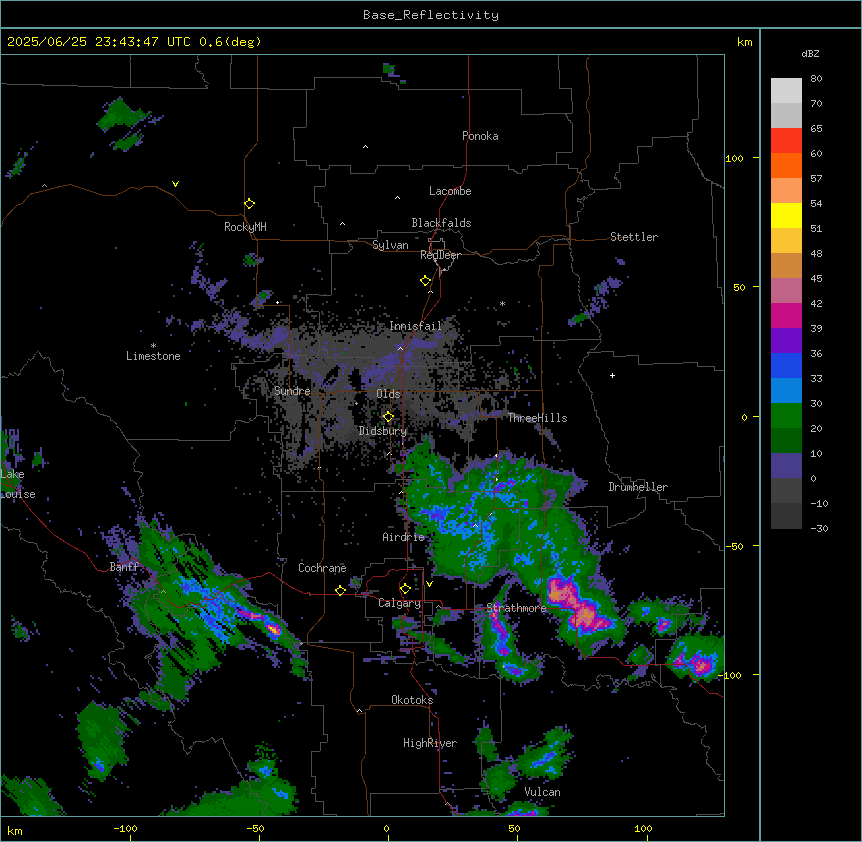Viewport: 862px width, 842px height.
Task: Select the yellow 51-54 dBZ legend swatch
Action: coord(786,215)
